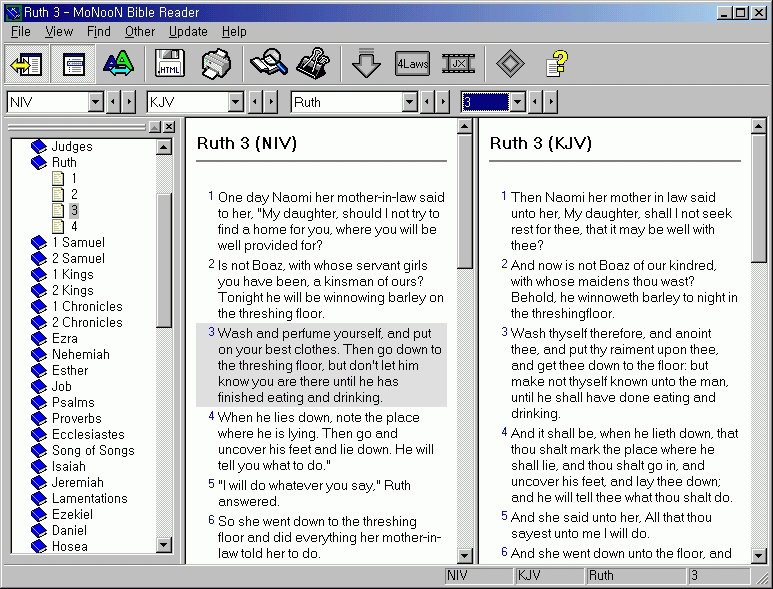Image resolution: width=773 pixels, height=589 pixels.
Task: Click the JX film strip icon
Action: [x=458, y=64]
